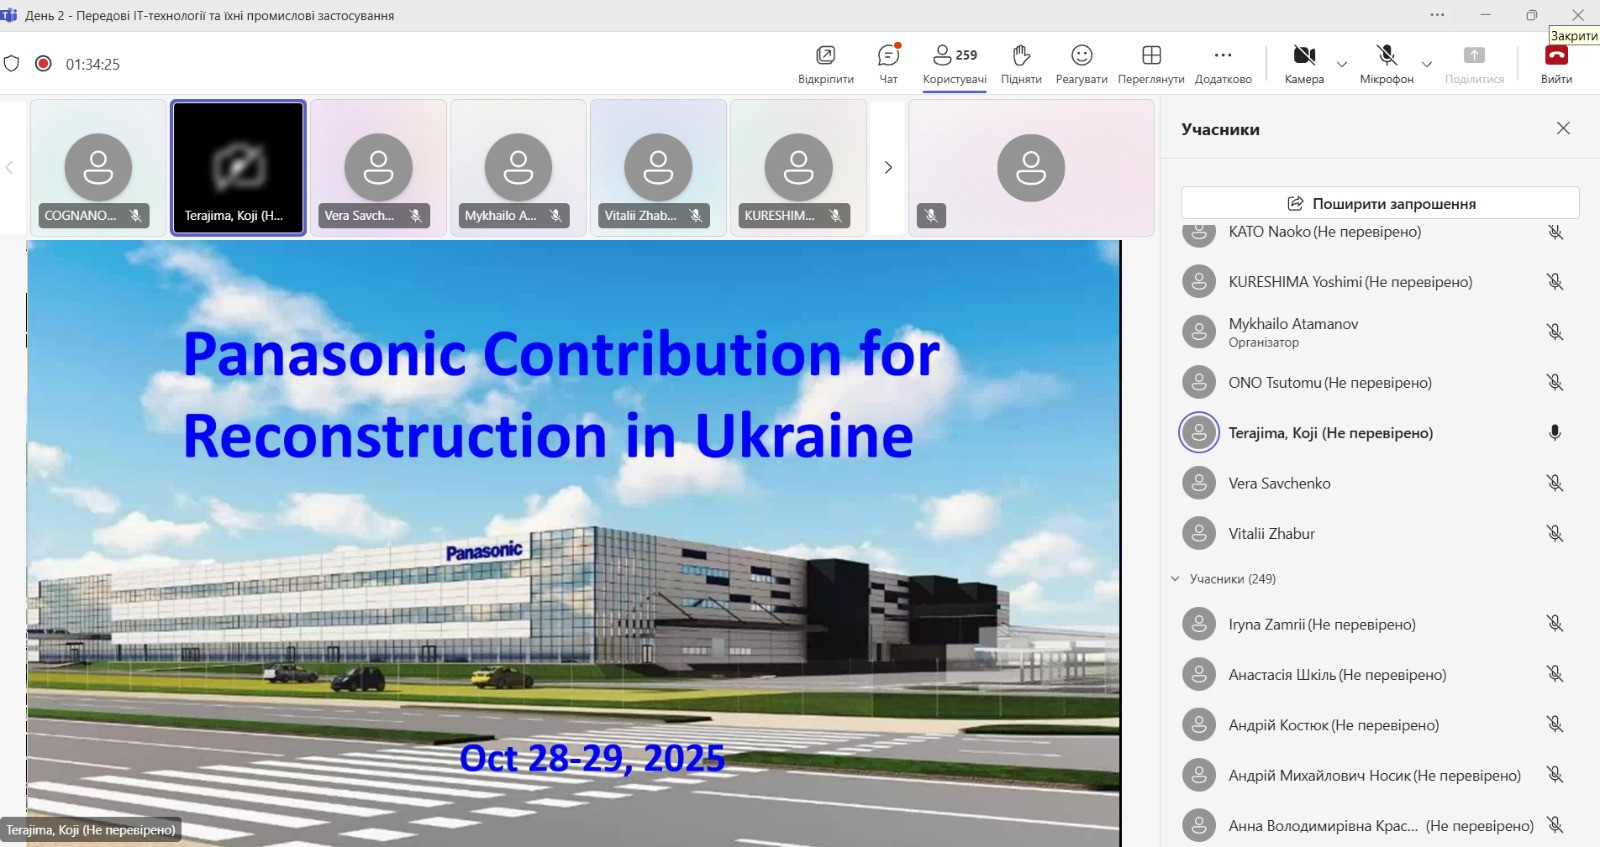Click the shield privacy icon
Image resolution: width=1600 pixels, height=847 pixels.
click(12, 64)
